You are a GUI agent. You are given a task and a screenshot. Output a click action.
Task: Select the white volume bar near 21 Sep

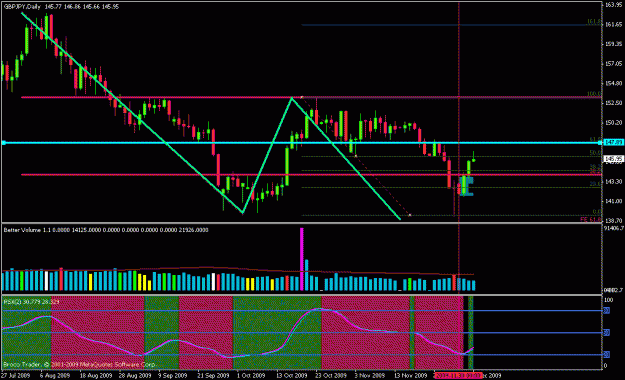click(x=214, y=282)
